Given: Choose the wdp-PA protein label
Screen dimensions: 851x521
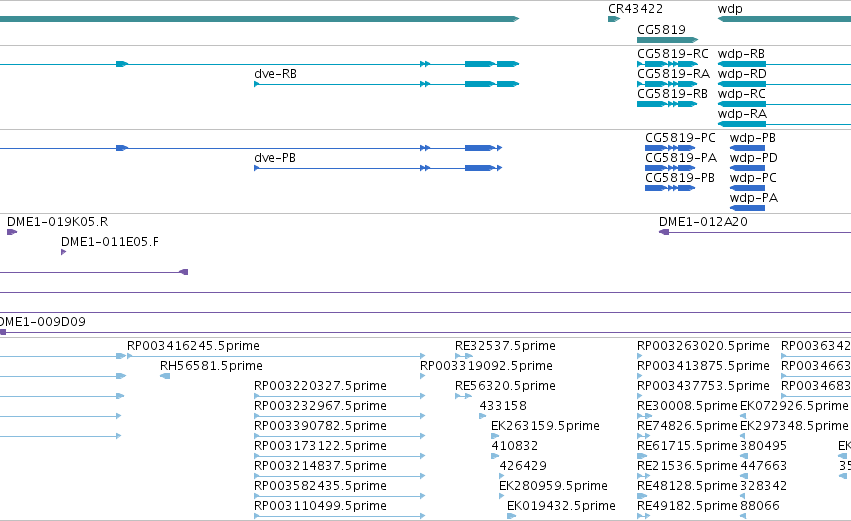Looking at the screenshot, I should coord(753,198).
